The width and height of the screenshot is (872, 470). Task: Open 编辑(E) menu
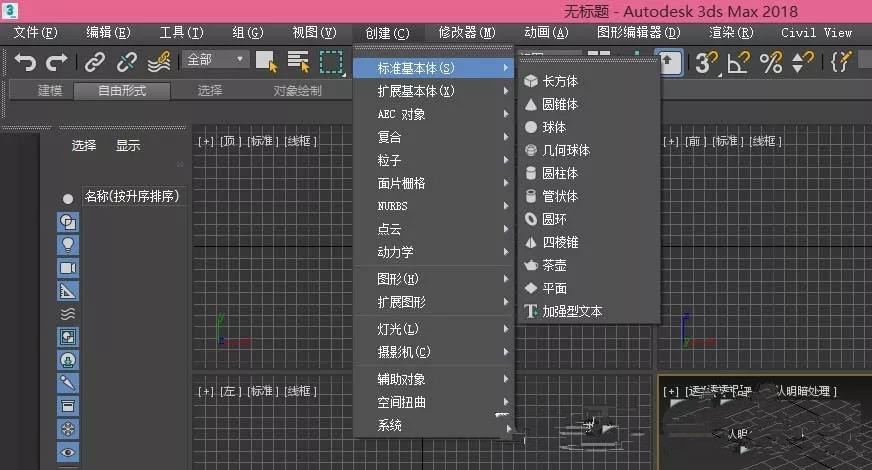point(108,33)
